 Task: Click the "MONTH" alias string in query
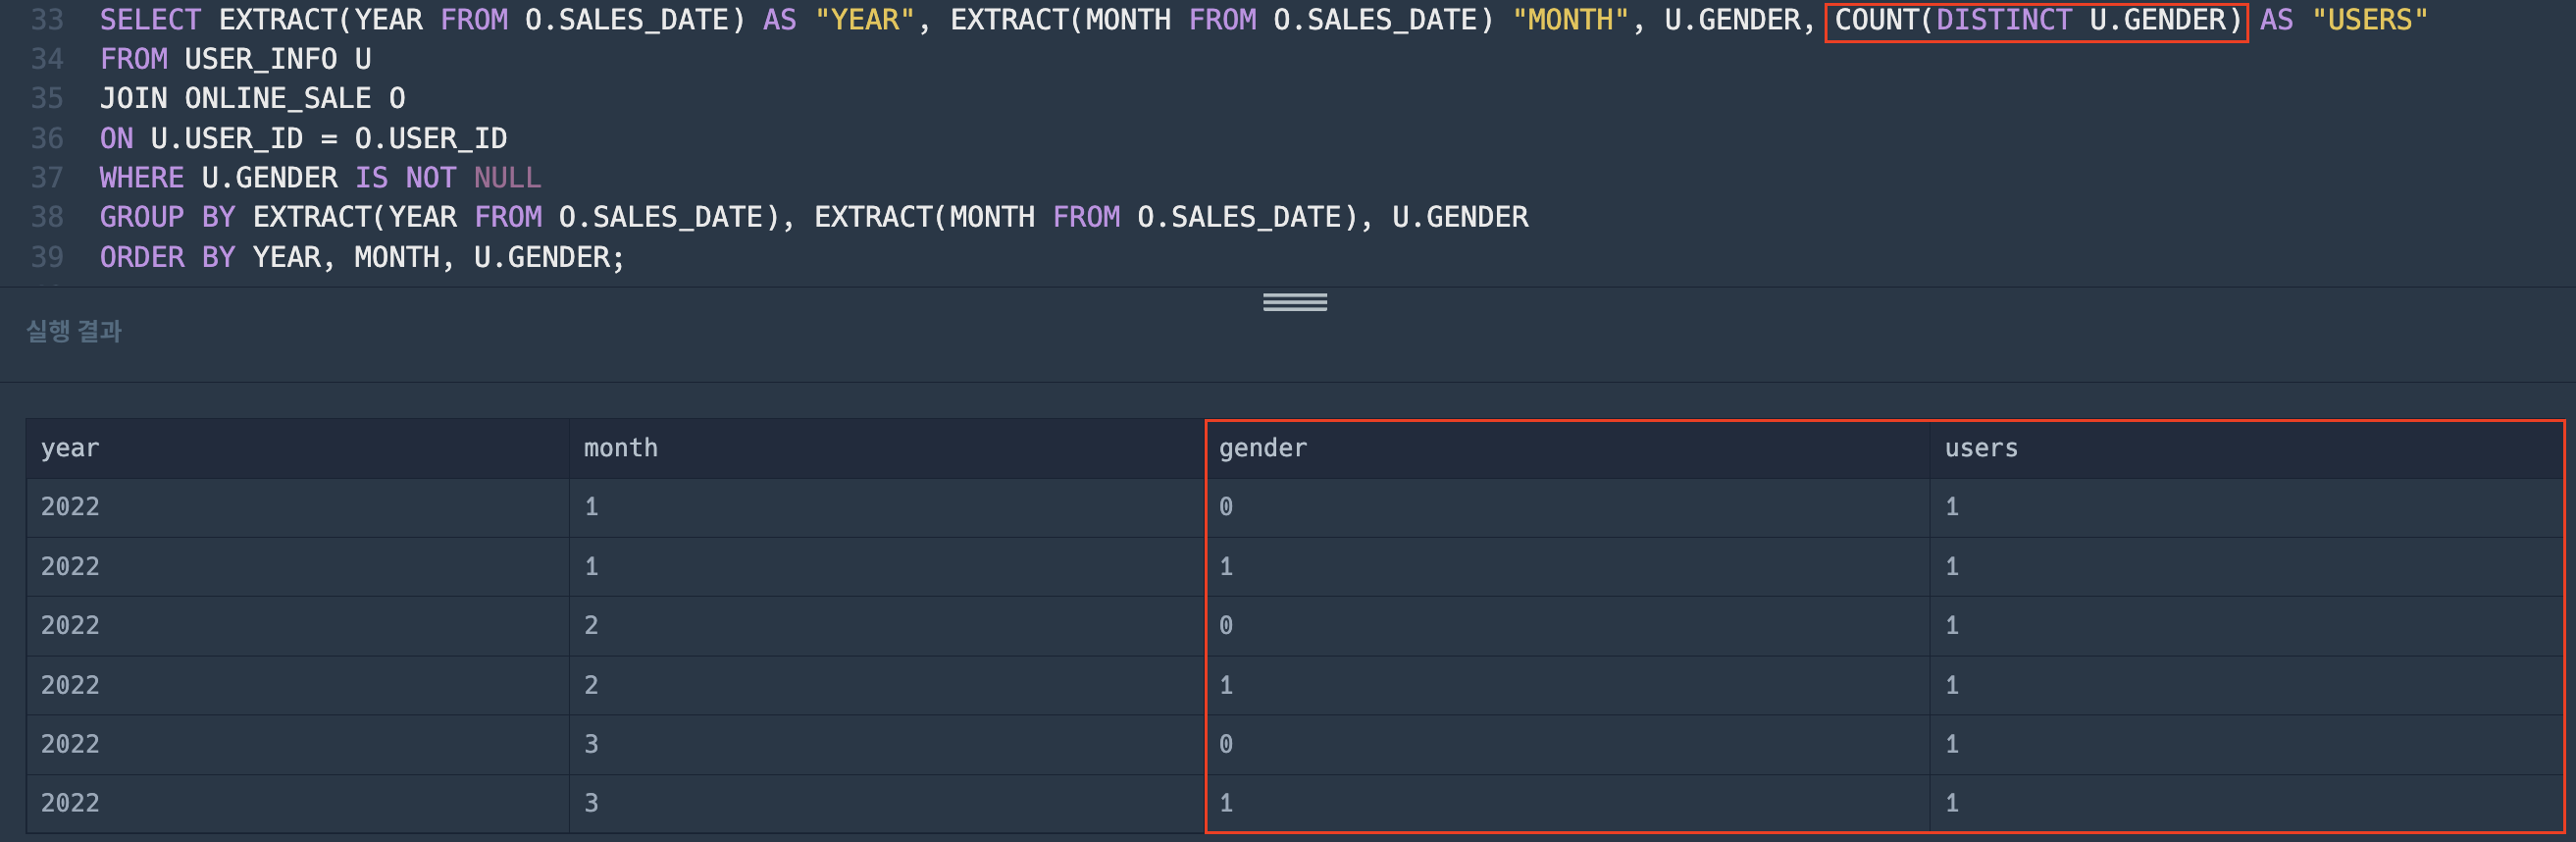(x=1570, y=20)
